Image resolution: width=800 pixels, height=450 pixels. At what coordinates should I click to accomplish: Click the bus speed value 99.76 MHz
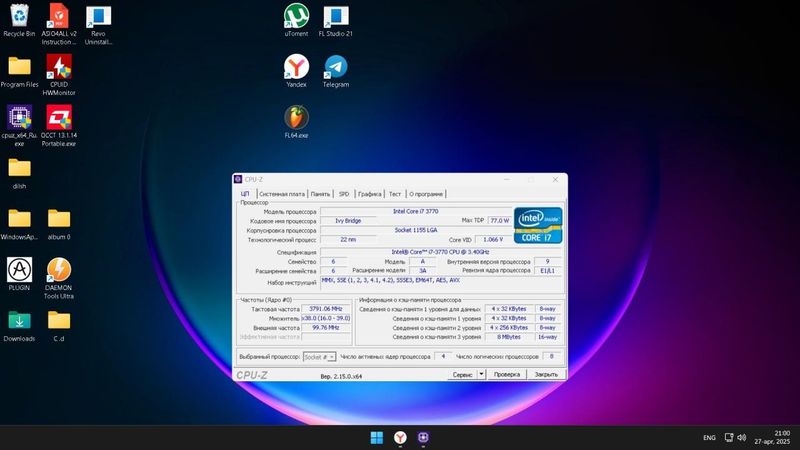pyautogui.click(x=326, y=328)
